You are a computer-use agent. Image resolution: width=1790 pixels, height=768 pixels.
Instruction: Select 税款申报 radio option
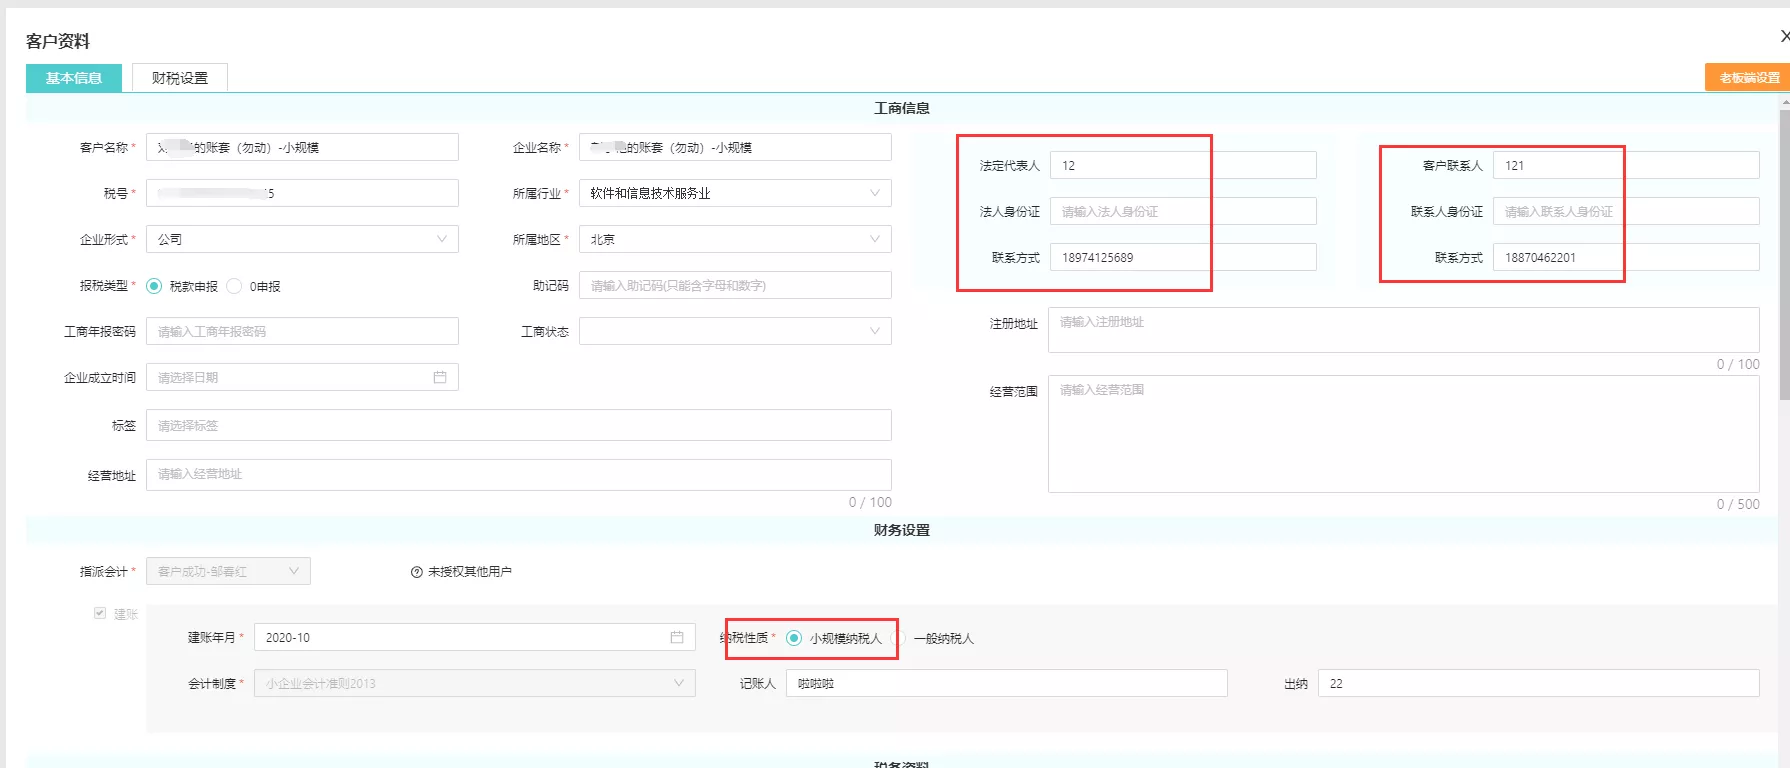(x=154, y=286)
